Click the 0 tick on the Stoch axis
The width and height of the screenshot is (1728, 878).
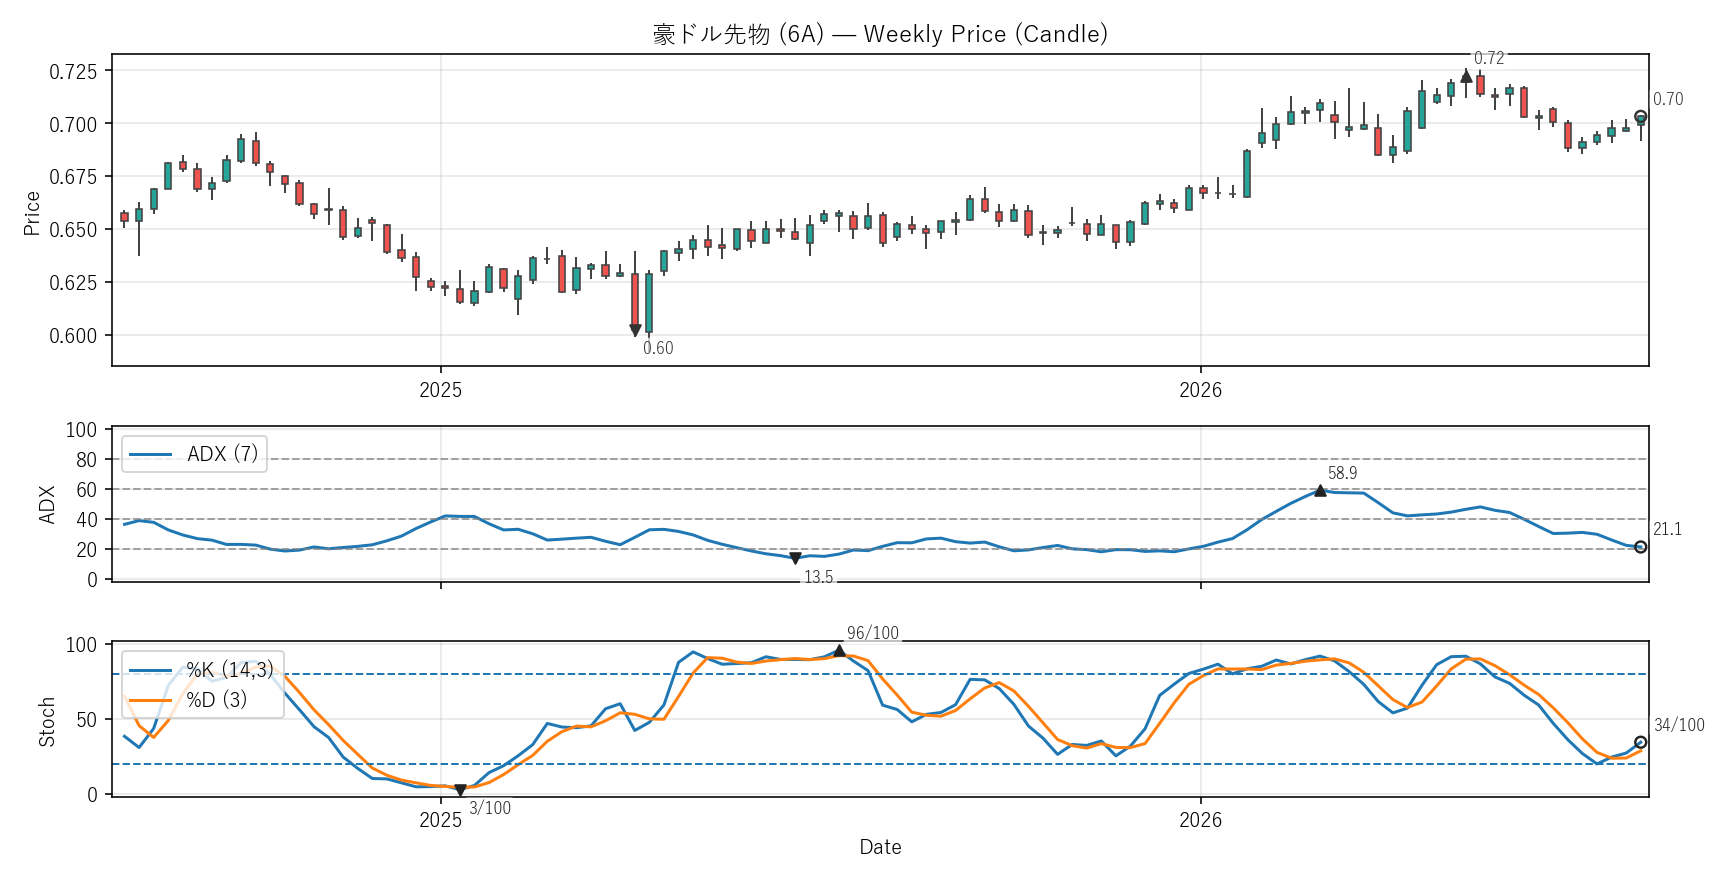click(x=93, y=795)
